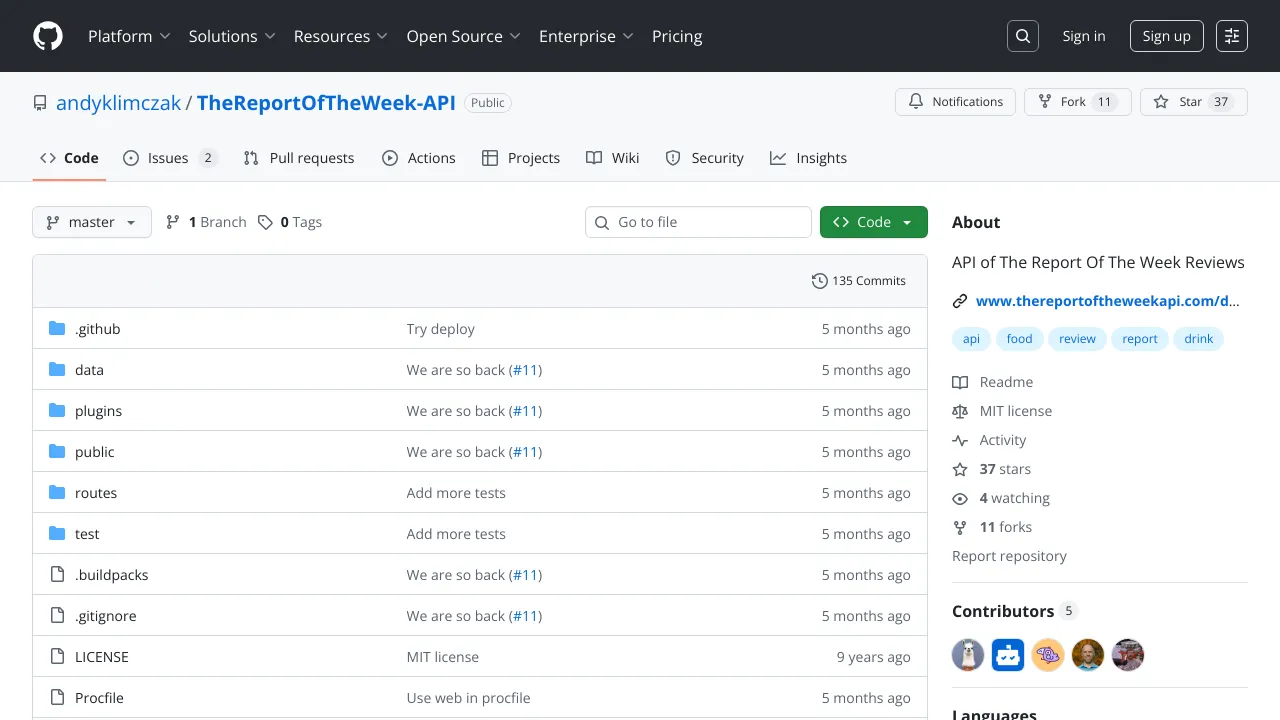
Task: Open the plugins folder
Action: 98,411
